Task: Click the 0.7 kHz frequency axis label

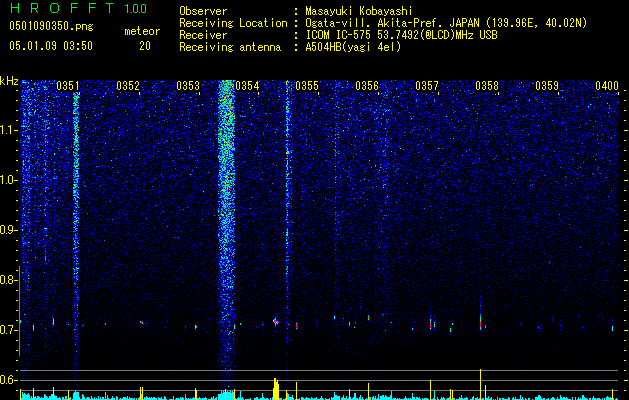Action: (8, 330)
